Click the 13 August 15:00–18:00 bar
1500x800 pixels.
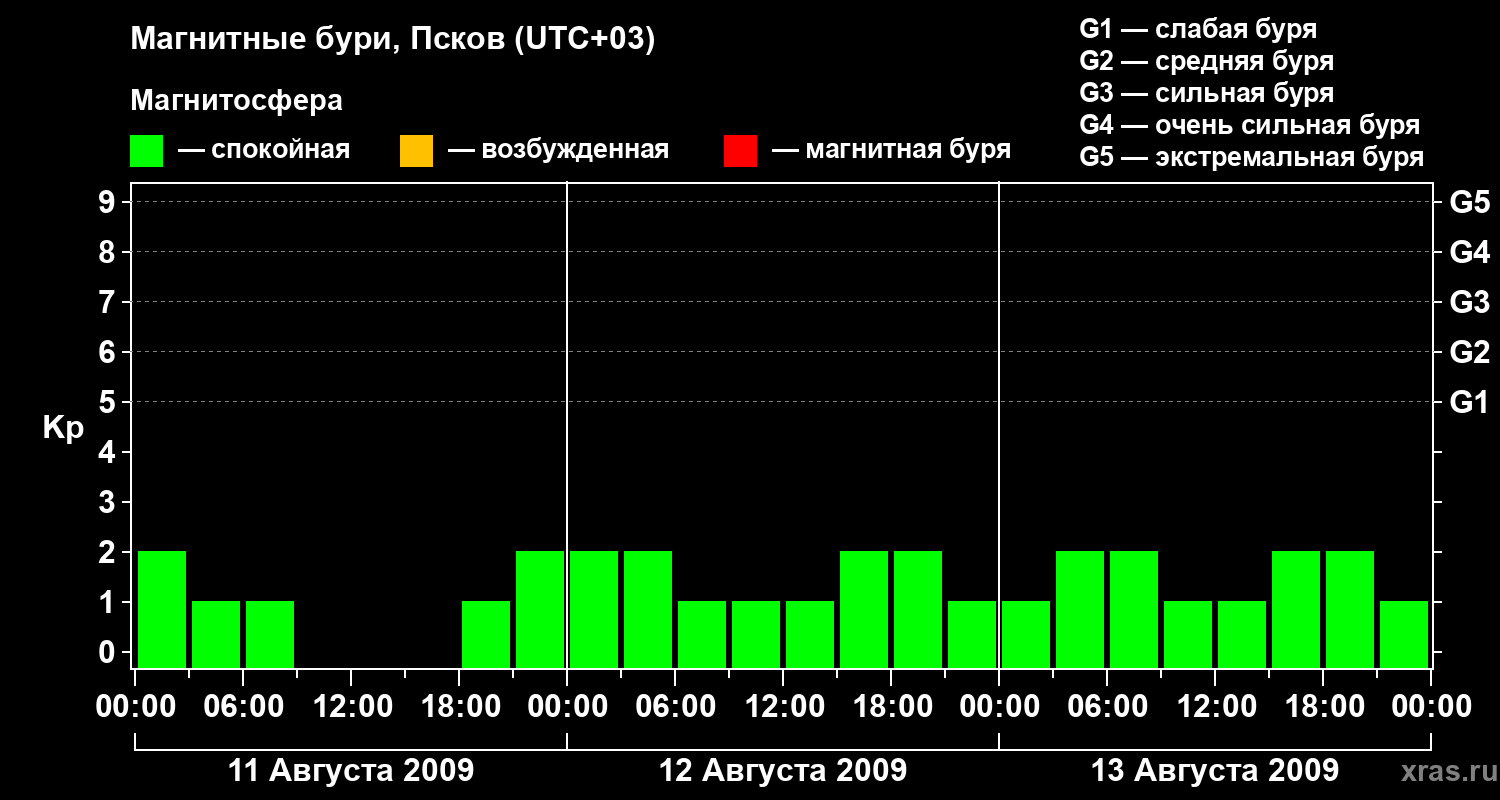click(x=1296, y=609)
